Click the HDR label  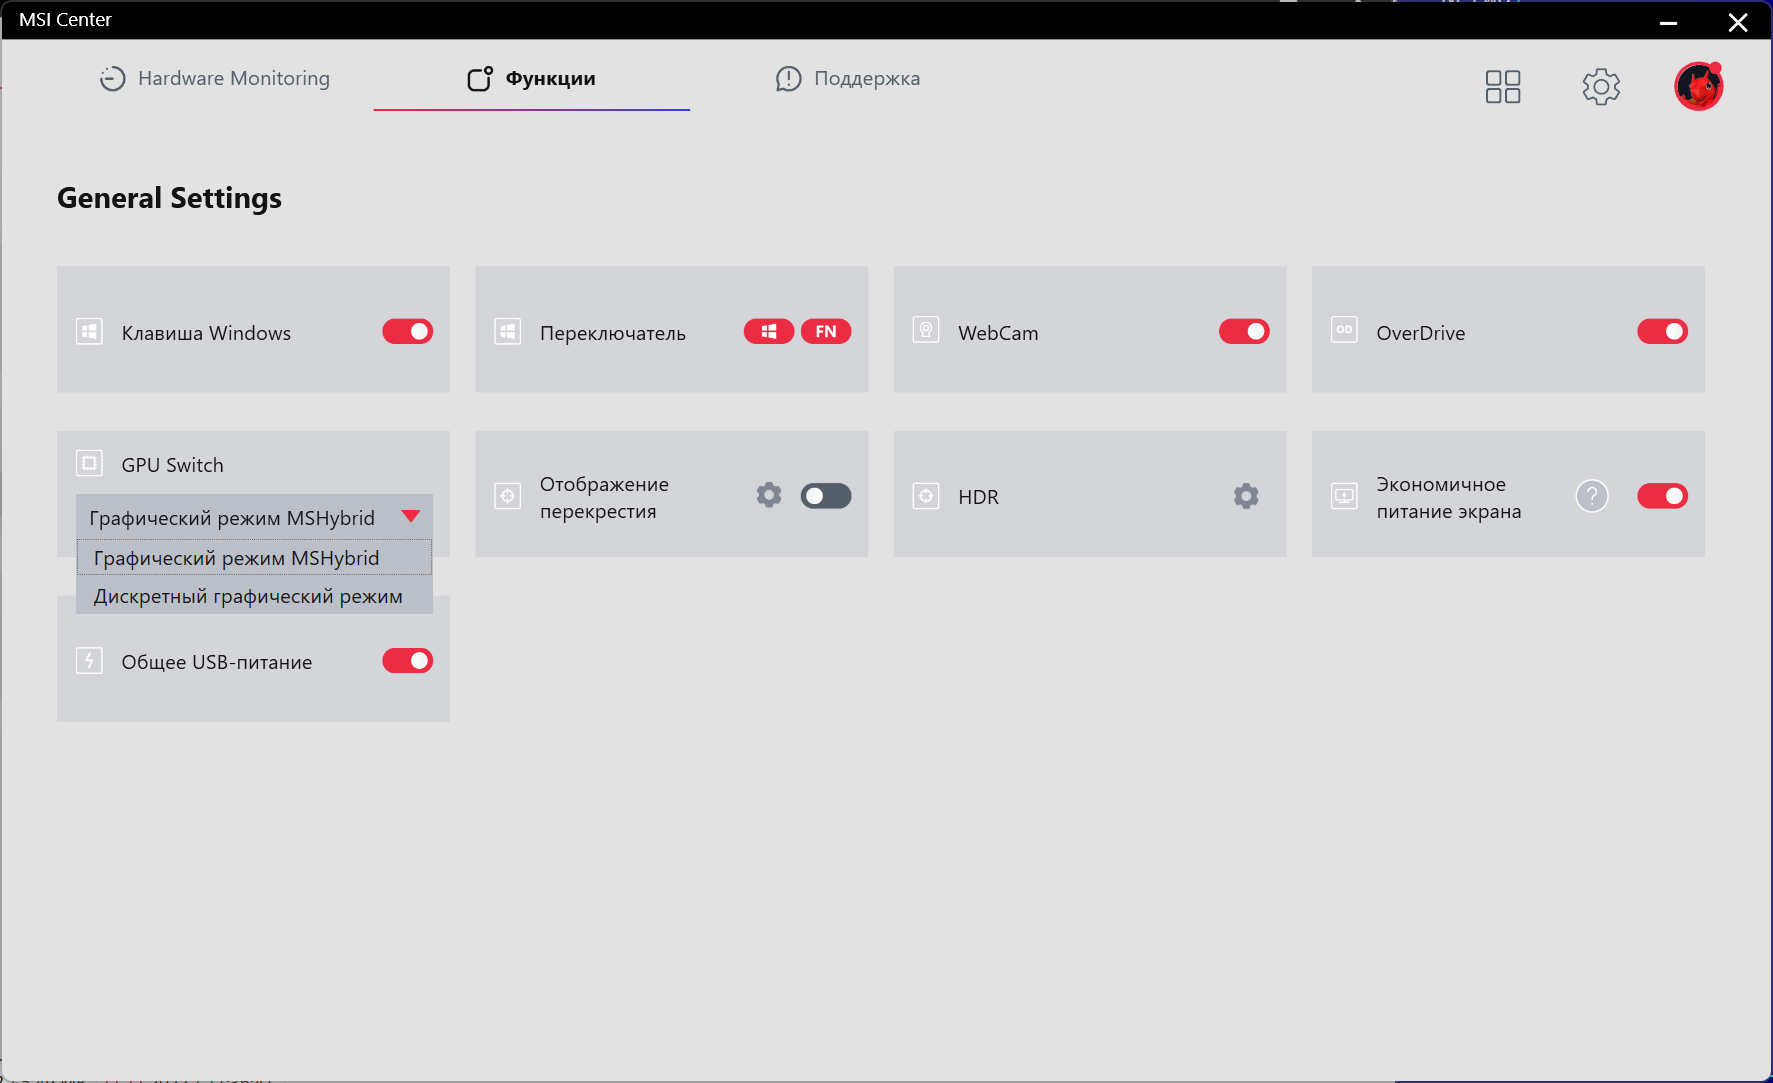pyautogui.click(x=978, y=497)
